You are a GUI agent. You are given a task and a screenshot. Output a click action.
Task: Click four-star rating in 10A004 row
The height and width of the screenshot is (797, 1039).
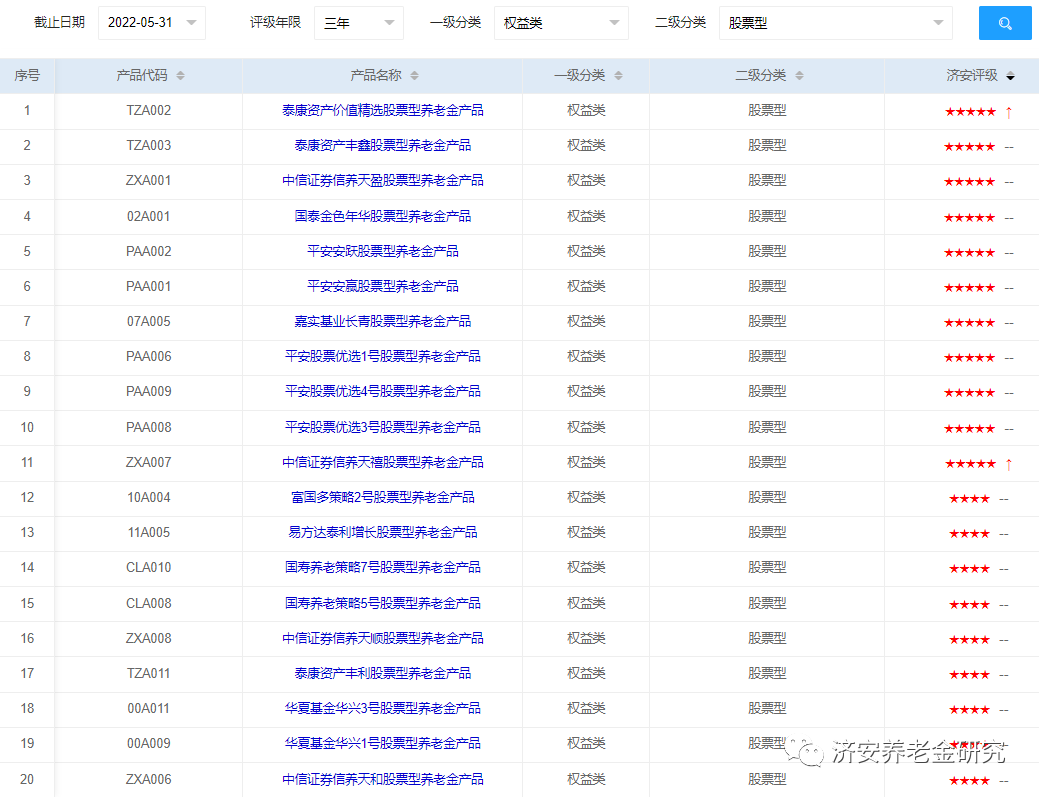[969, 499]
